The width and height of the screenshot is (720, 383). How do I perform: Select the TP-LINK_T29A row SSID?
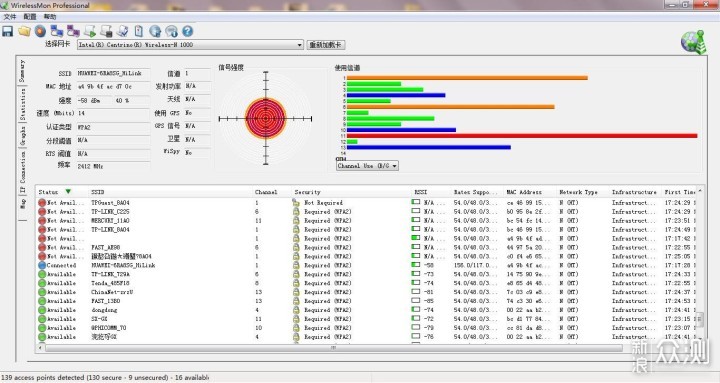pos(110,274)
